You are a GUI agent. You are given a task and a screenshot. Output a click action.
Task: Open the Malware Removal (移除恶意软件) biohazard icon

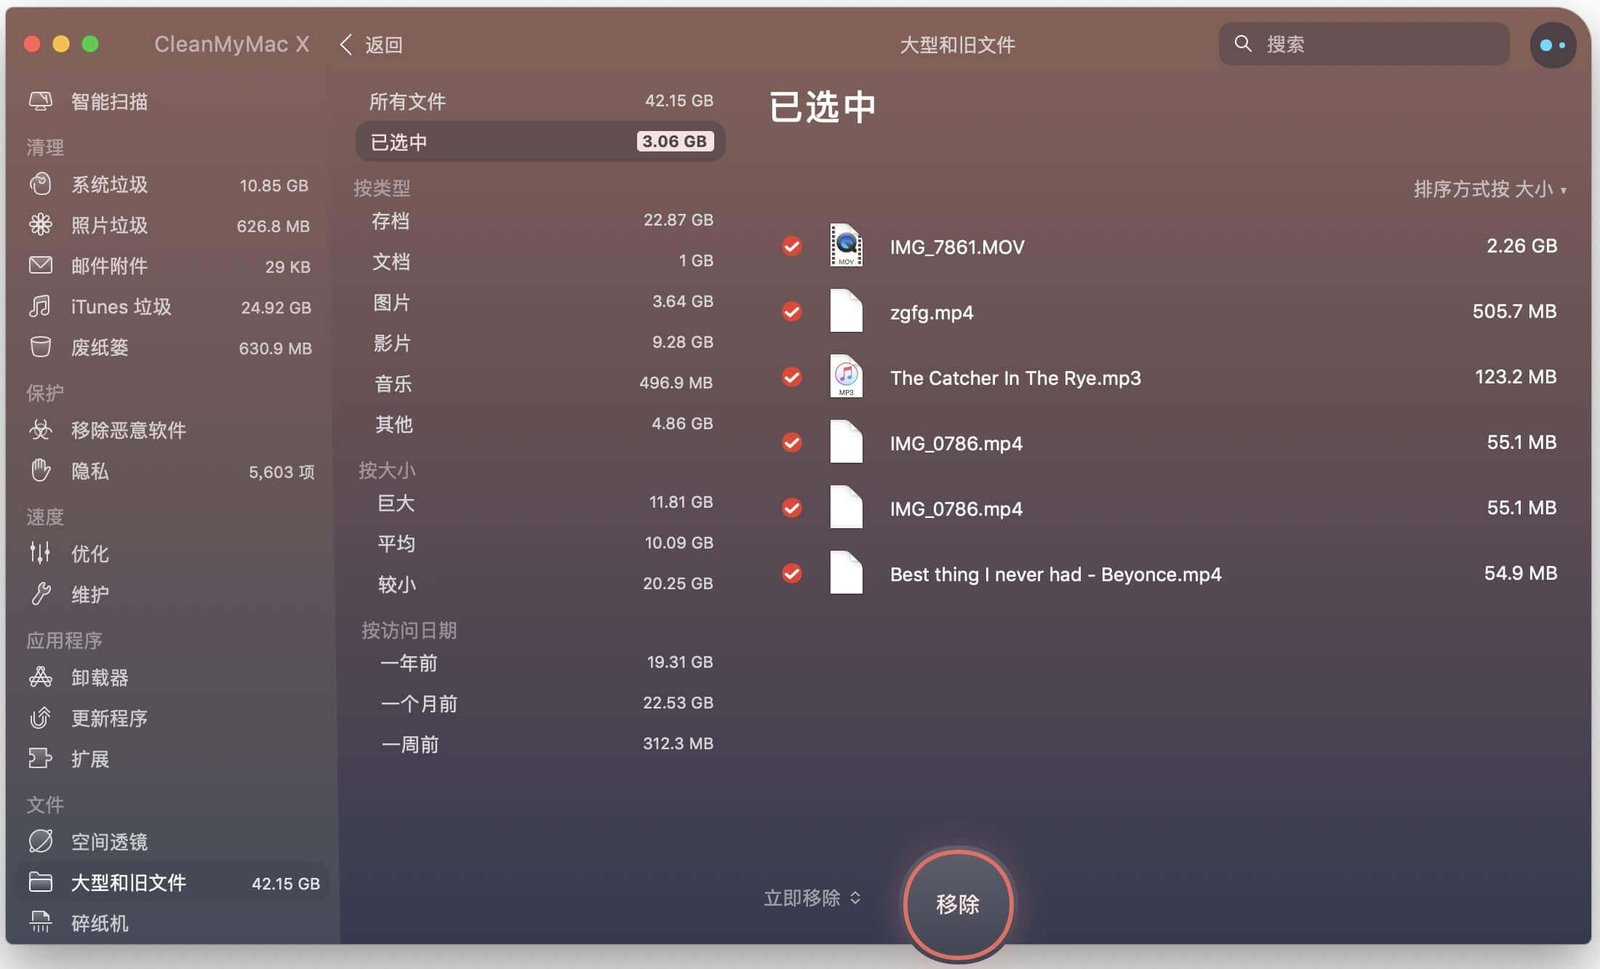pyautogui.click(x=41, y=430)
